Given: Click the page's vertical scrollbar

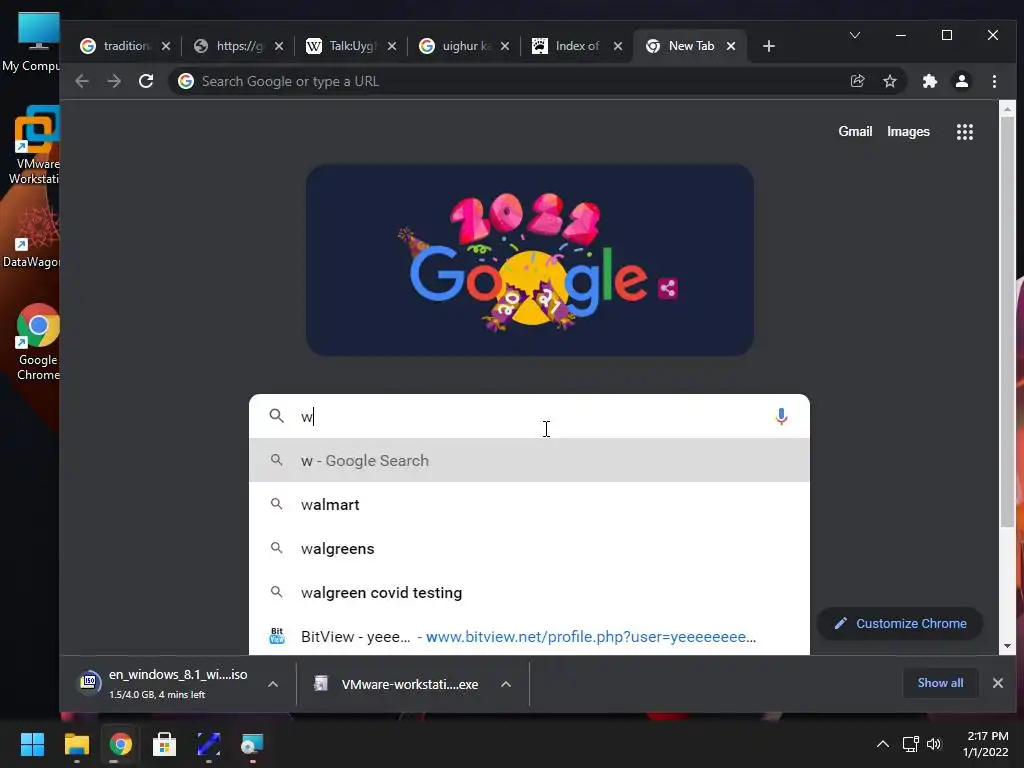Looking at the screenshot, I should [x=1007, y=321].
